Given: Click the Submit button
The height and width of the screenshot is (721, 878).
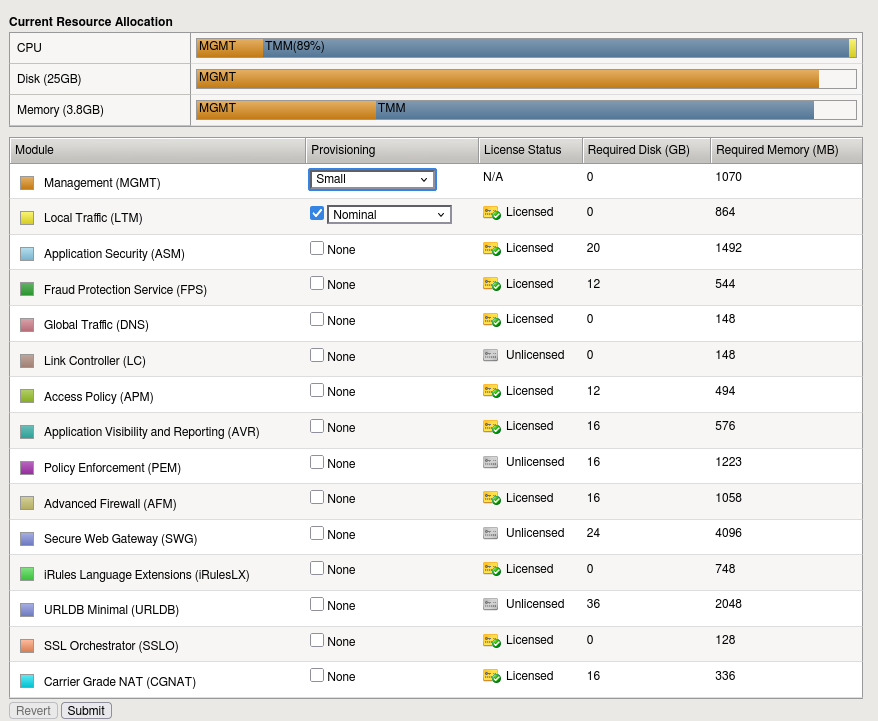Looking at the screenshot, I should tap(86, 710).
